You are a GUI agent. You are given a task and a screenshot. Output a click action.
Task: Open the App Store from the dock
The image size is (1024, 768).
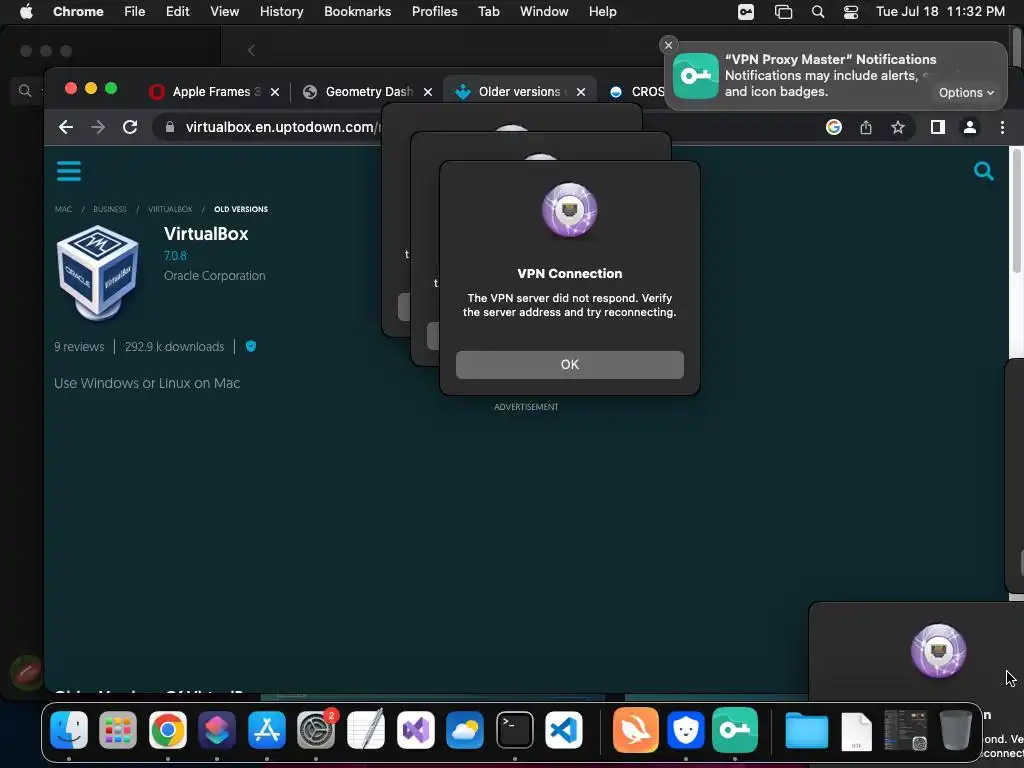(266, 729)
